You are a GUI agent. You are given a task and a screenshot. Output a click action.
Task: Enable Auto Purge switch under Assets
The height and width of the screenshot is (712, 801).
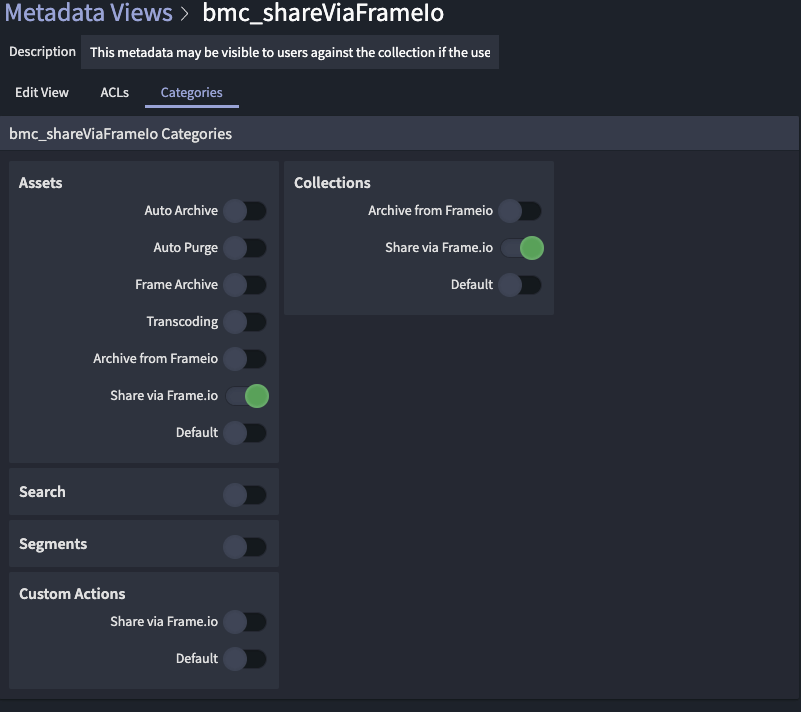245,248
